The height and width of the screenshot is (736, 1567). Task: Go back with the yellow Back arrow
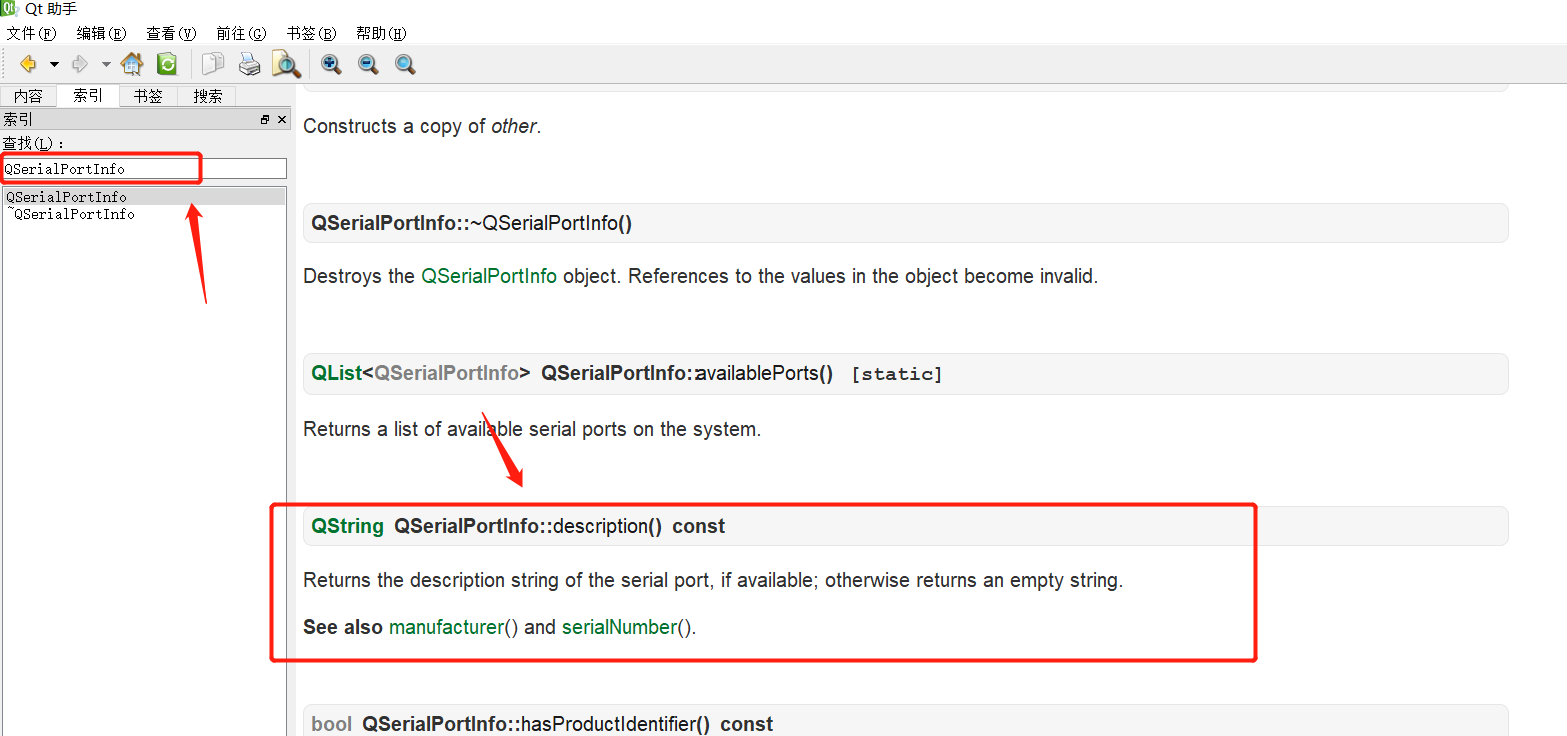28,64
